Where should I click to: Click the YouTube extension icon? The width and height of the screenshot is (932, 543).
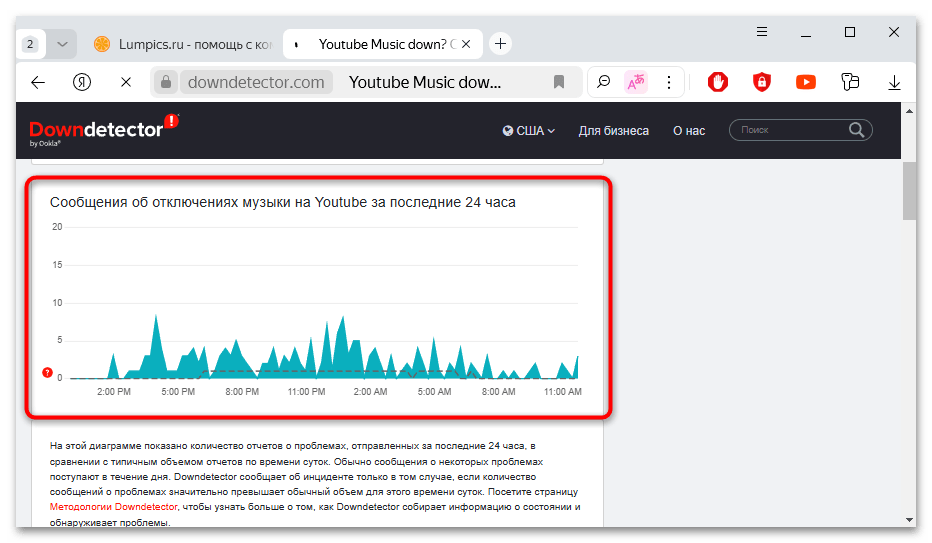(x=805, y=82)
